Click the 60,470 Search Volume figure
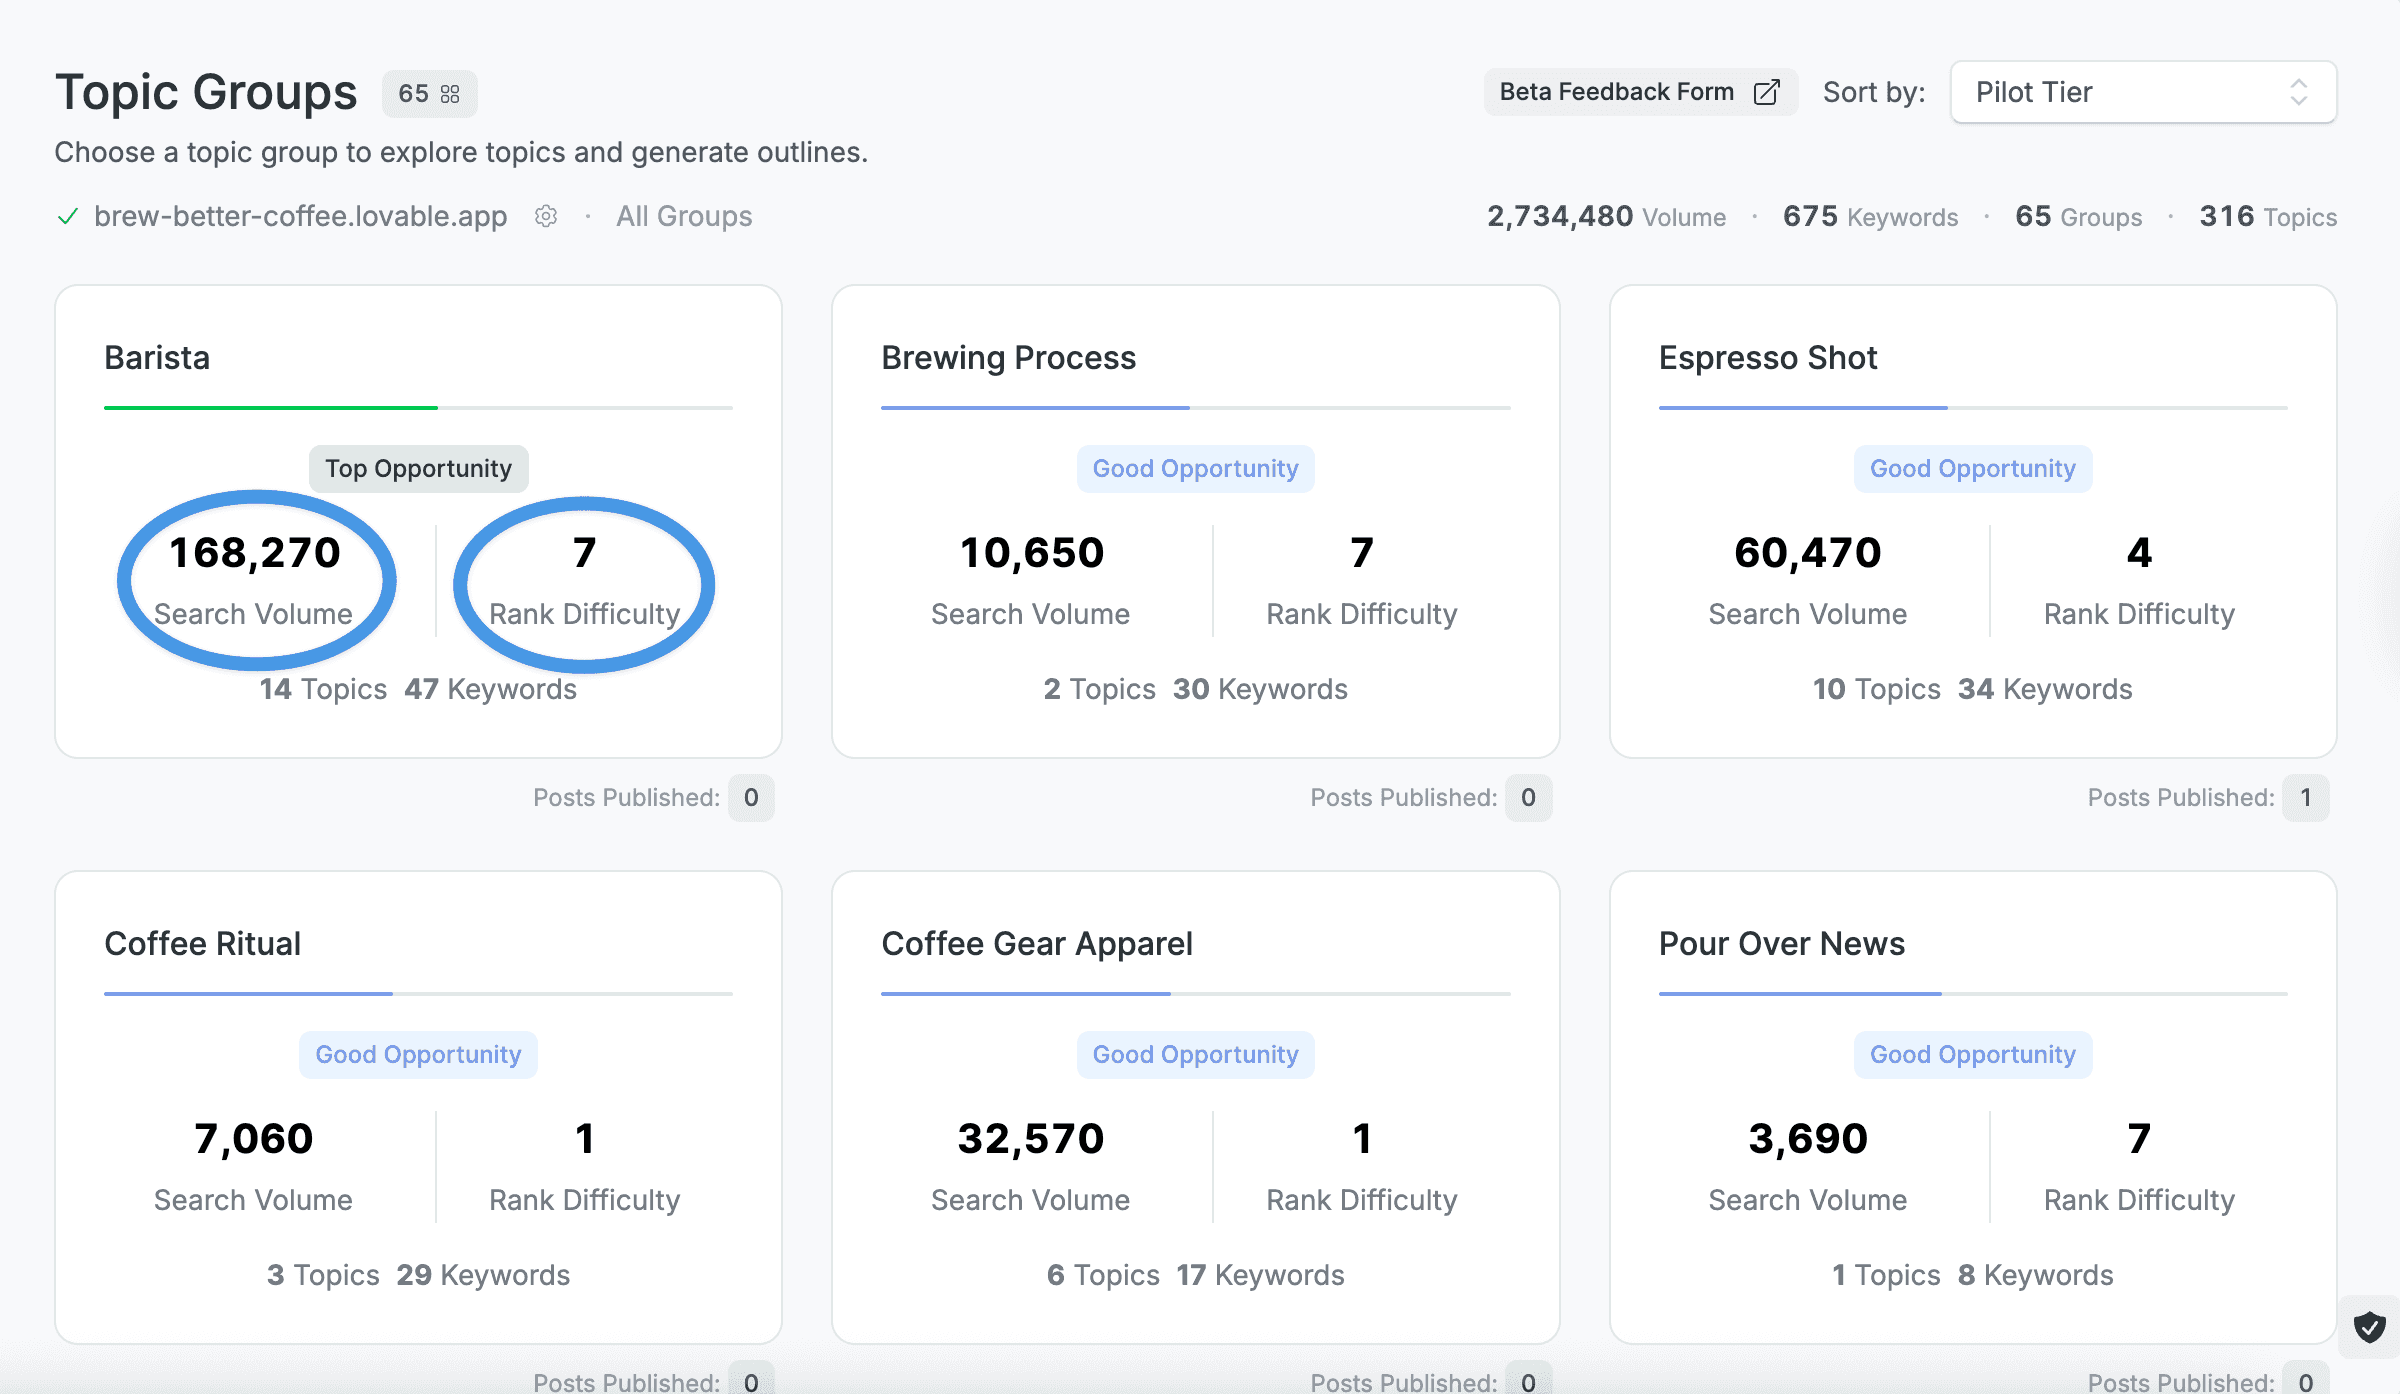The width and height of the screenshot is (2400, 1394). click(x=1808, y=553)
